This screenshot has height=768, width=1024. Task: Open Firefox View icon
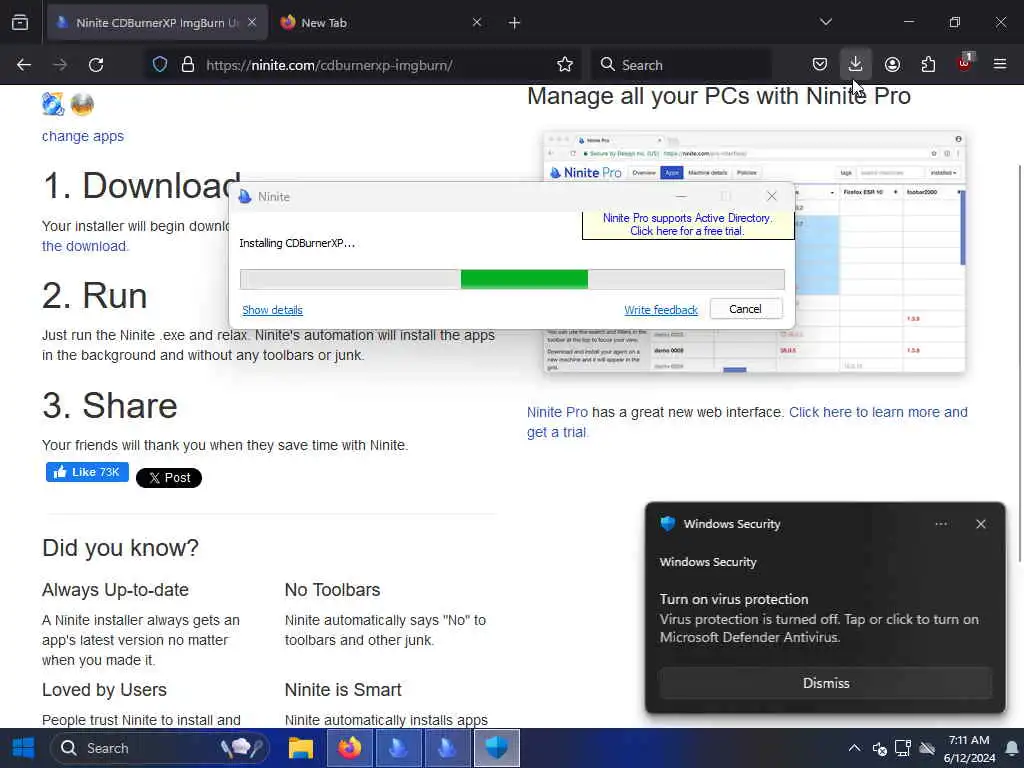(x=20, y=22)
